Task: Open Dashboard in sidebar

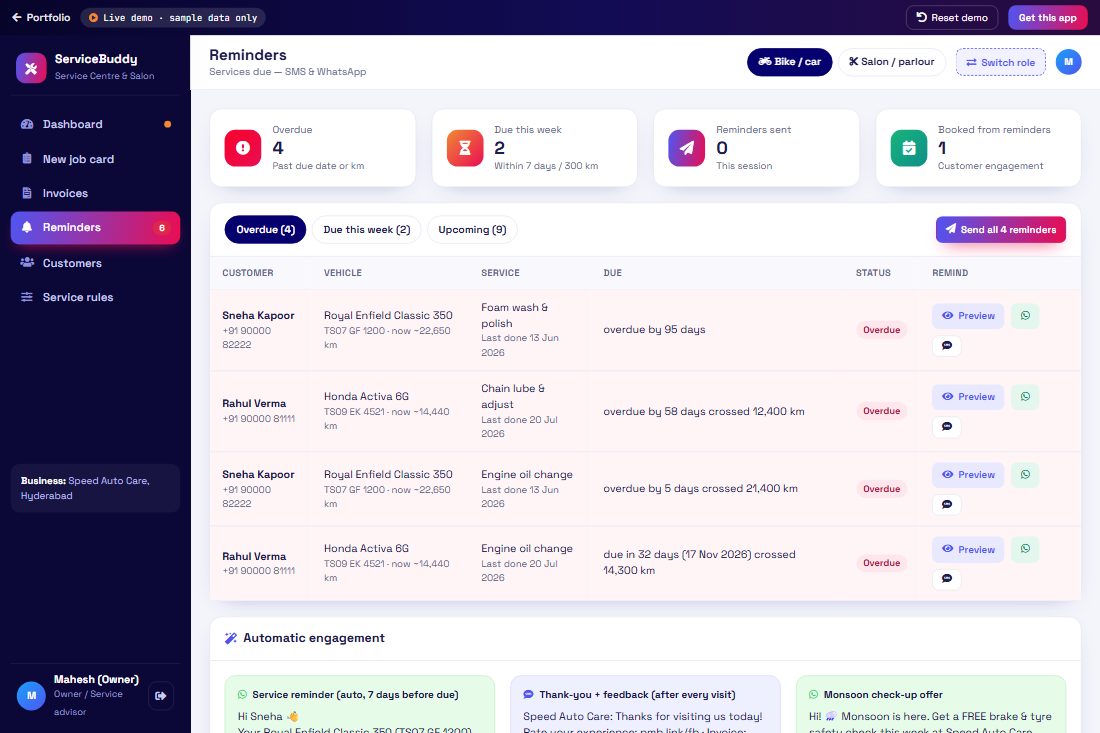Action: point(95,124)
